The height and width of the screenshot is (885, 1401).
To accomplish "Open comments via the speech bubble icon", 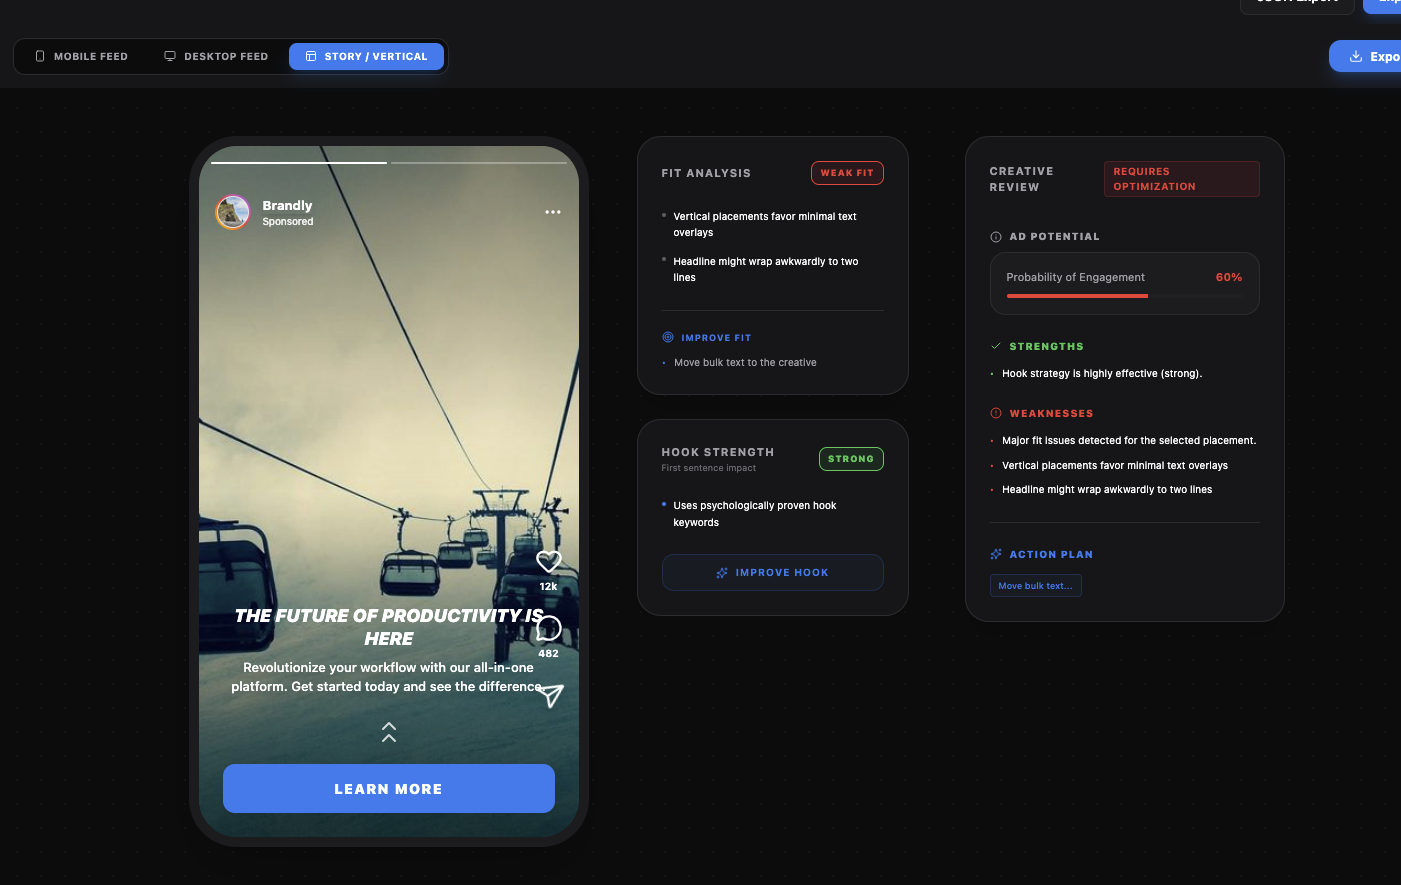I will click(549, 628).
